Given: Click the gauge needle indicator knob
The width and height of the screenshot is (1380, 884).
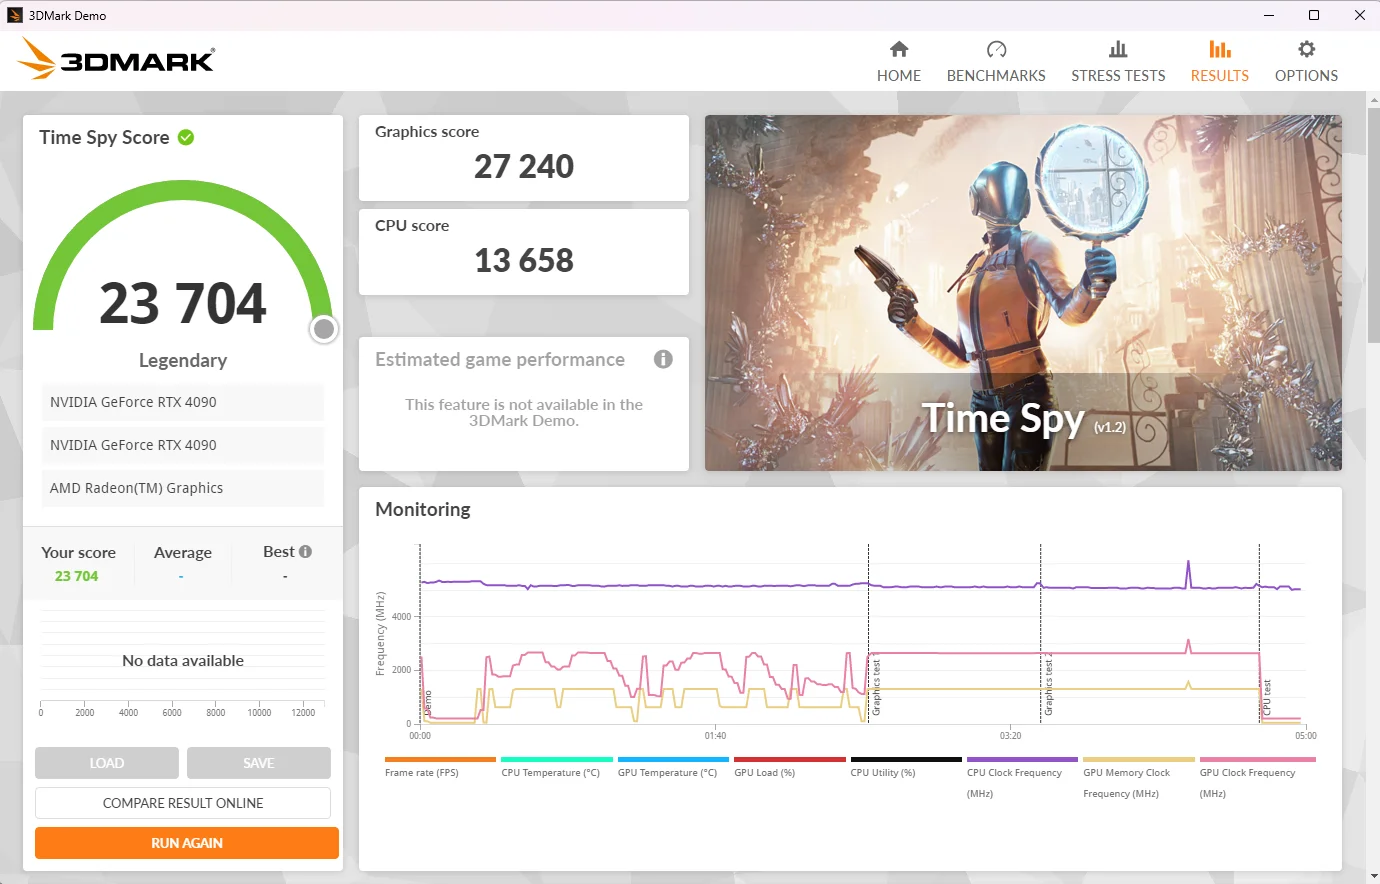Looking at the screenshot, I should [x=324, y=329].
